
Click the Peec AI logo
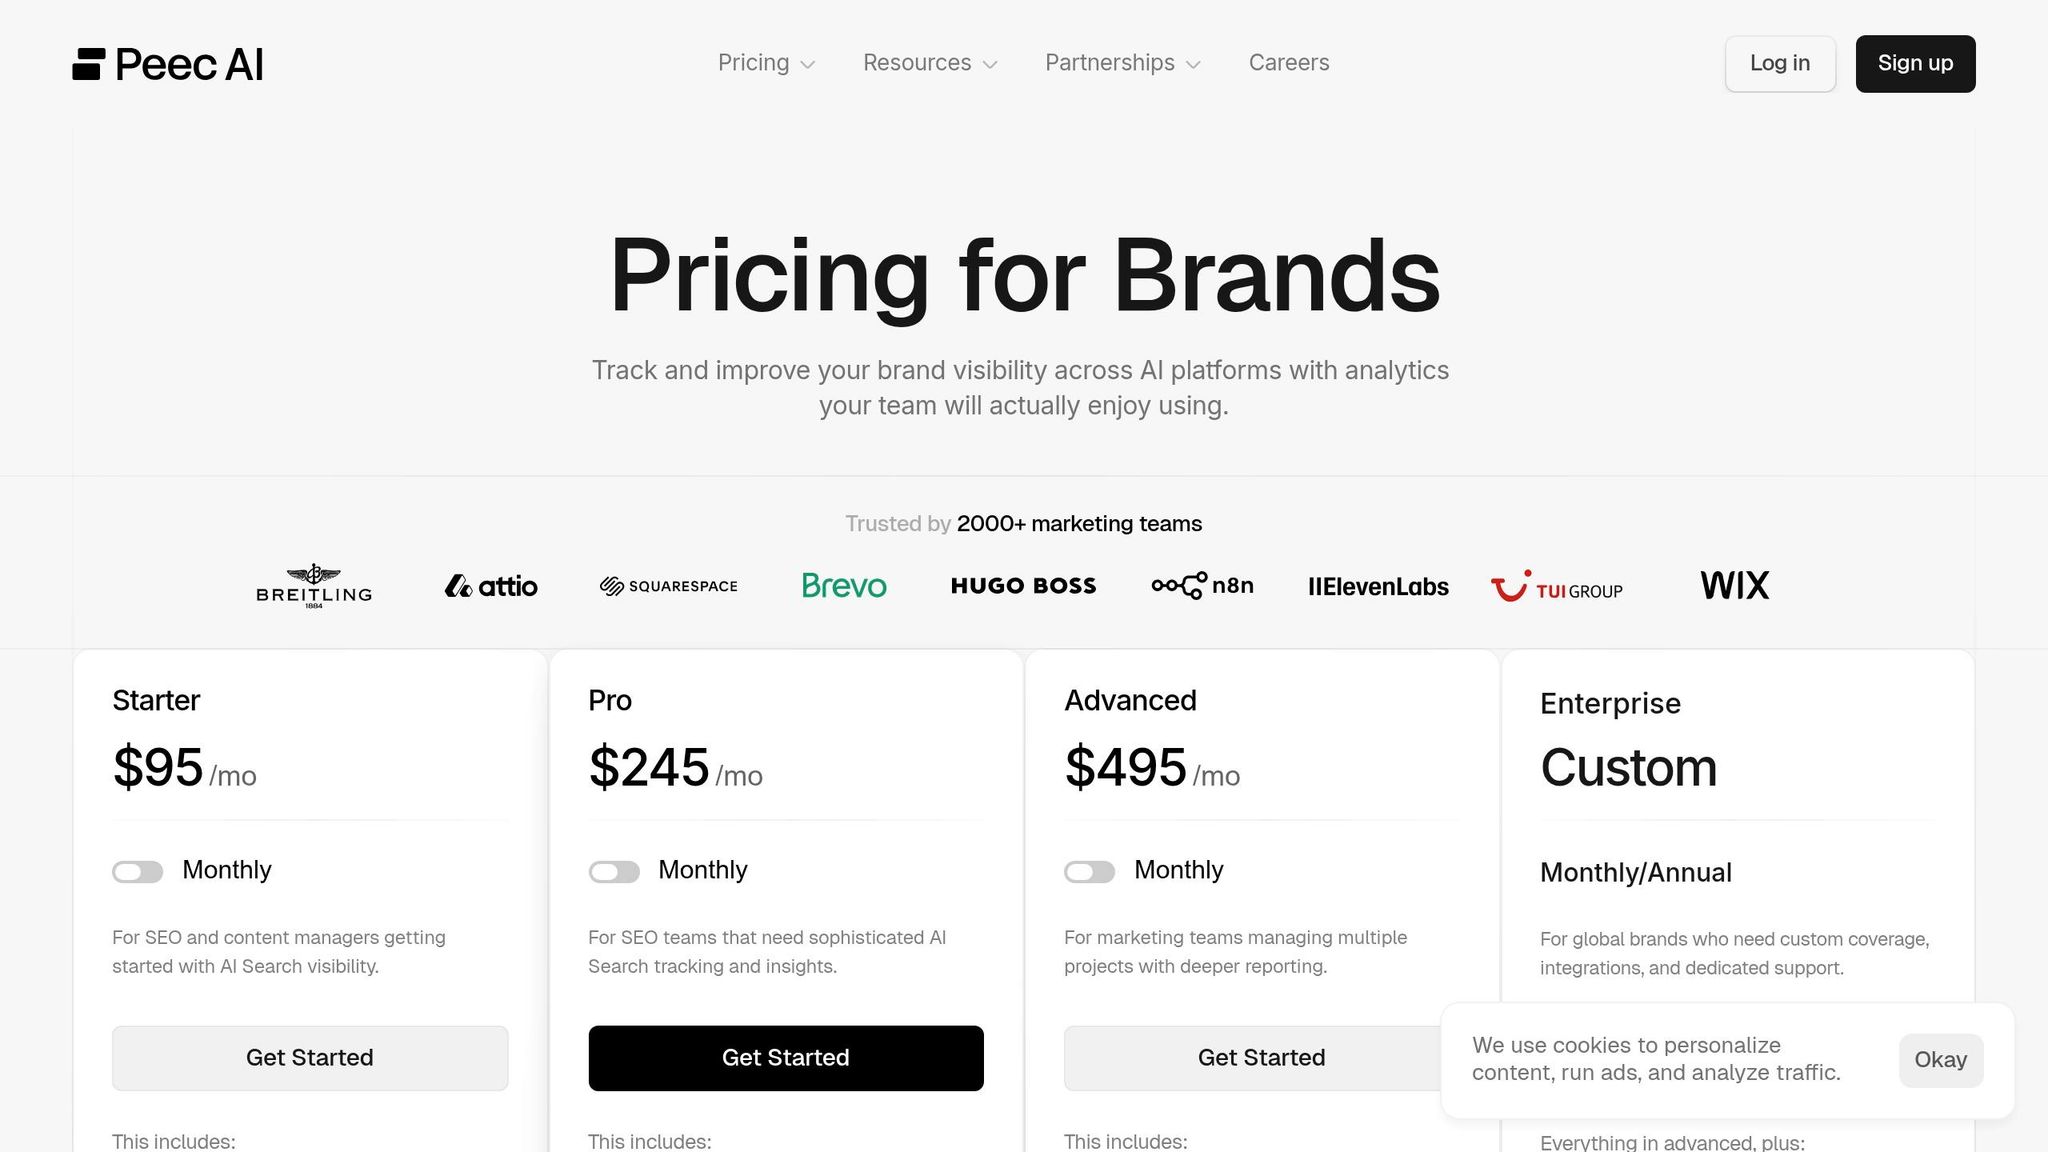point(168,64)
